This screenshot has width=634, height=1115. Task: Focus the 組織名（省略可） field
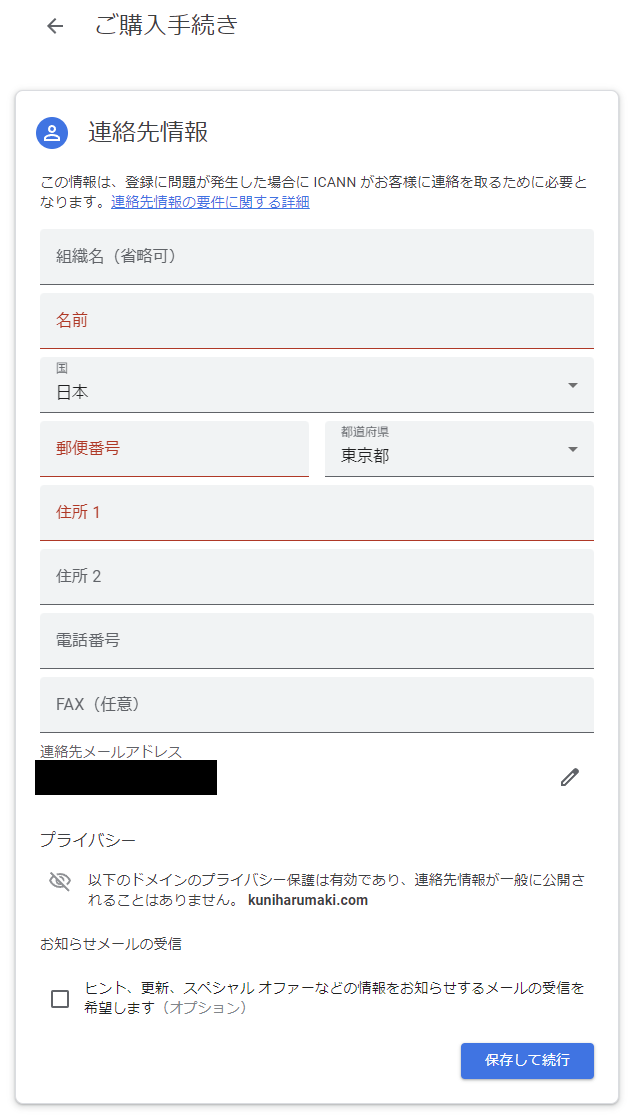click(x=317, y=257)
